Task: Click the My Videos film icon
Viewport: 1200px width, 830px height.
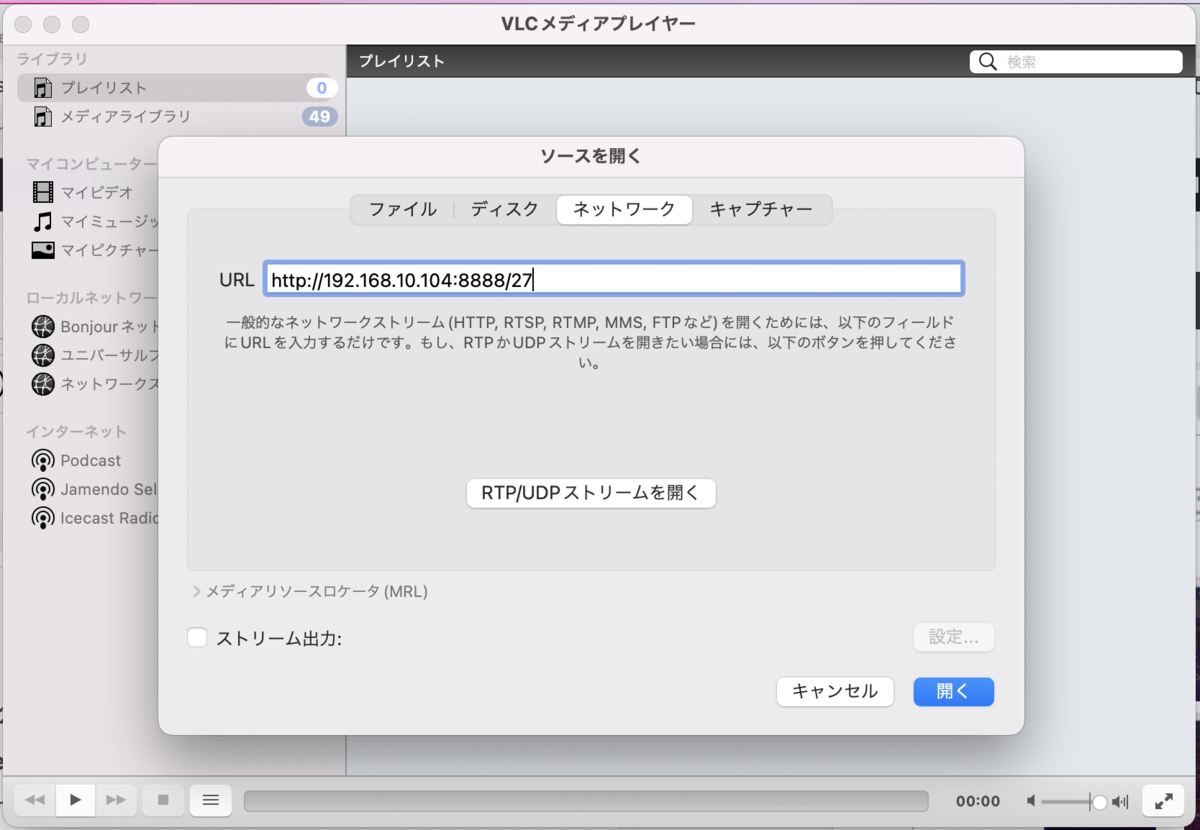Action: tap(42, 192)
